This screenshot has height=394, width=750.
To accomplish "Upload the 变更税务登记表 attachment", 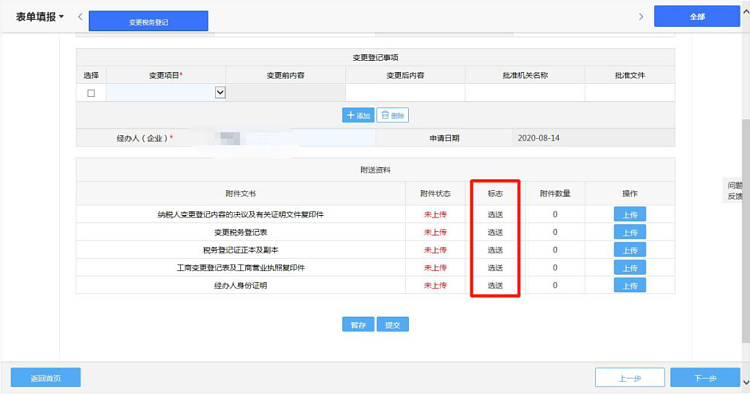I will (x=630, y=232).
